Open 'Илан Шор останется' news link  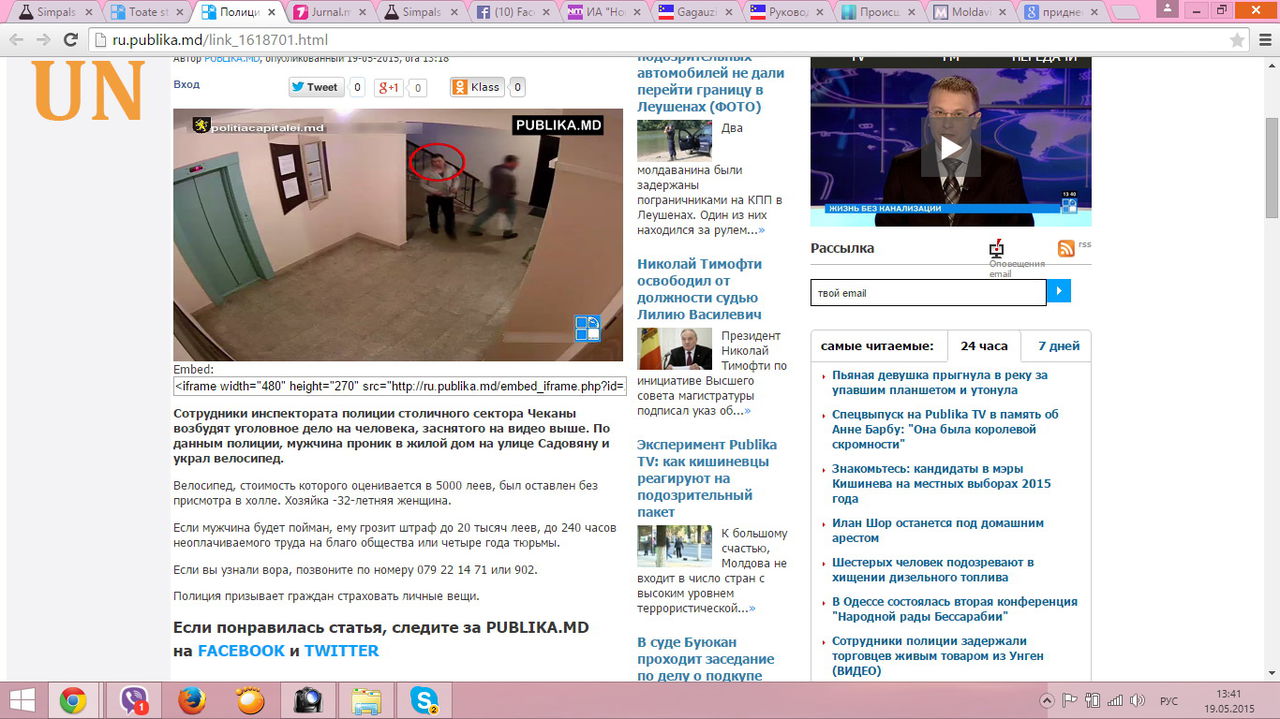point(938,530)
